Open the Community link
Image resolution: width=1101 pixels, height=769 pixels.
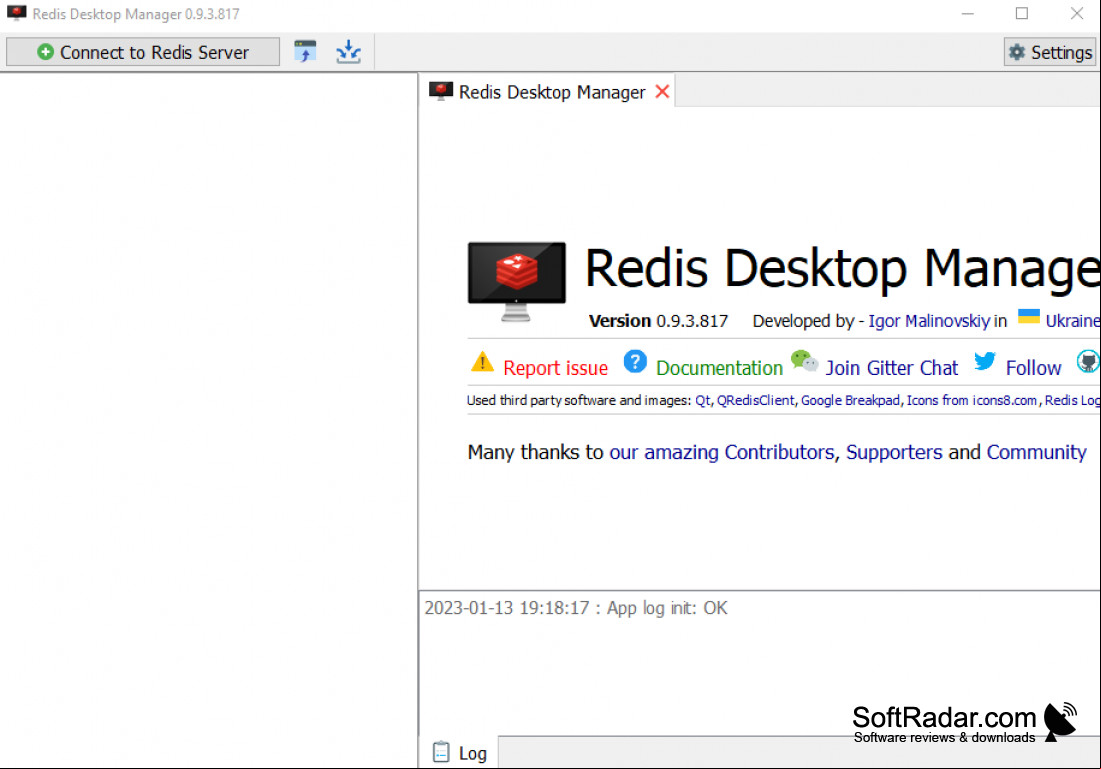1036,452
